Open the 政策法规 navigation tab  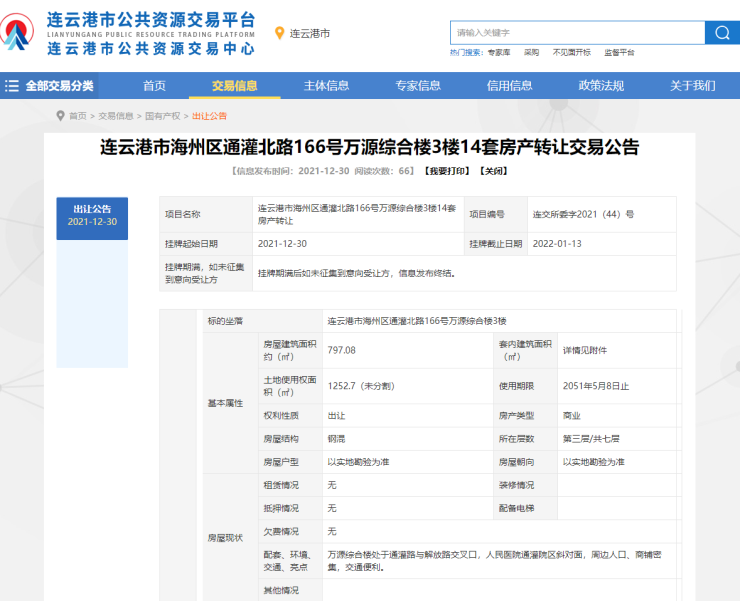[601, 85]
